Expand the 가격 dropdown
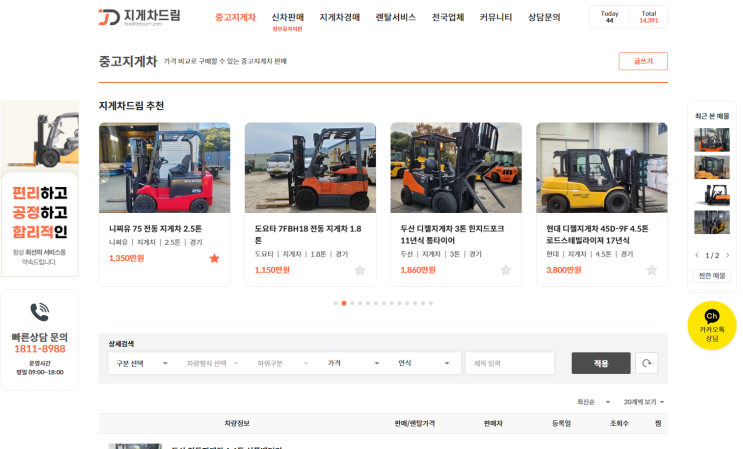This screenshot has width=743, height=449. pos(353,363)
